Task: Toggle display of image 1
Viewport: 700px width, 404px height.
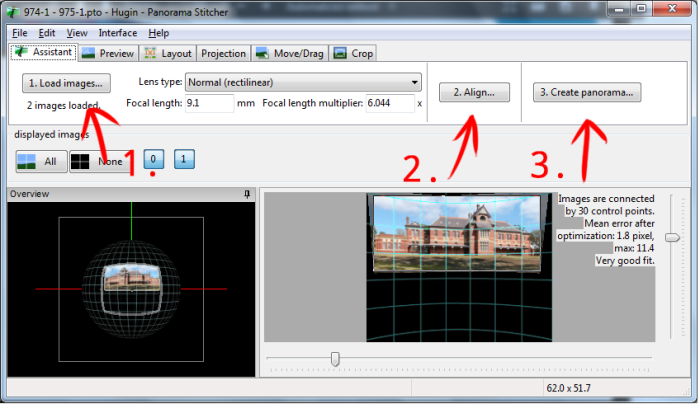Action: point(184,159)
